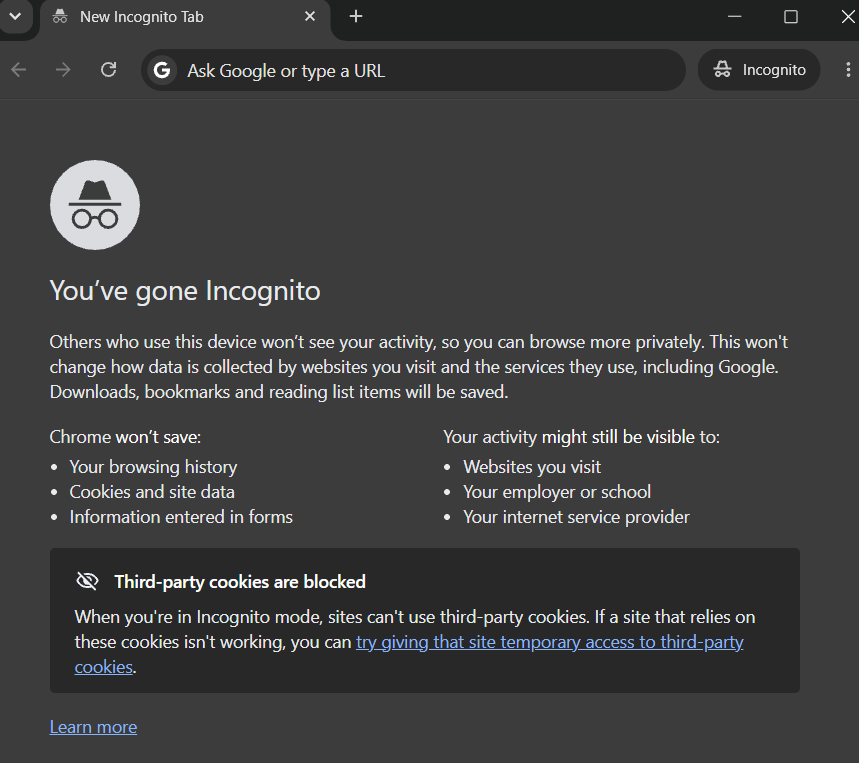Click the 'Websites you visit' bullet
The image size is (859, 763).
(532, 467)
